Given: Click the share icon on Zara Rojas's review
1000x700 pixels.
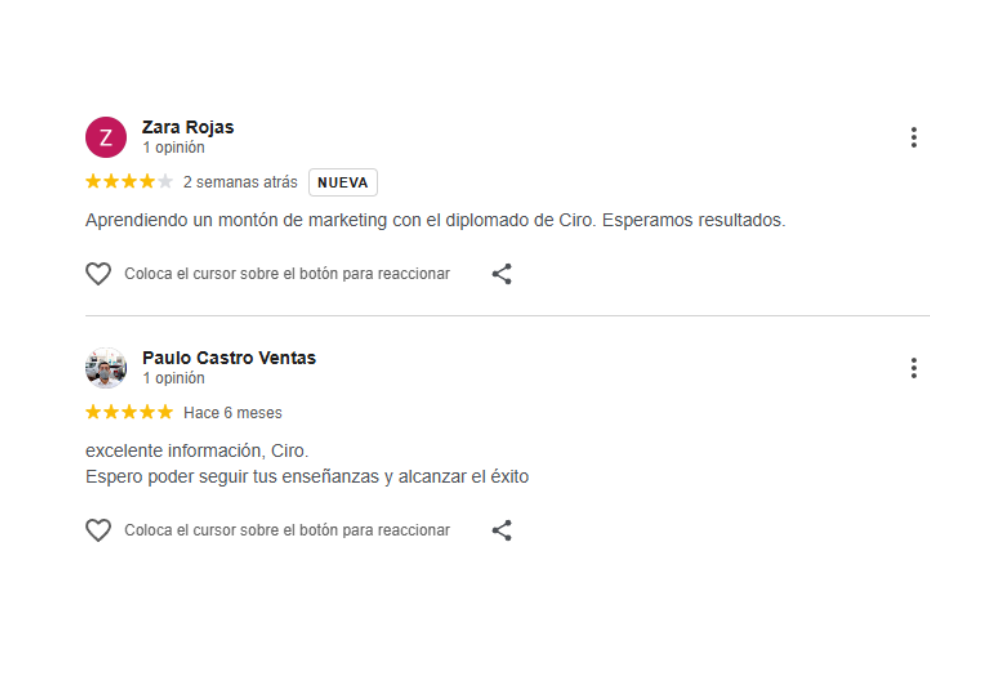Looking at the screenshot, I should click(x=501, y=273).
